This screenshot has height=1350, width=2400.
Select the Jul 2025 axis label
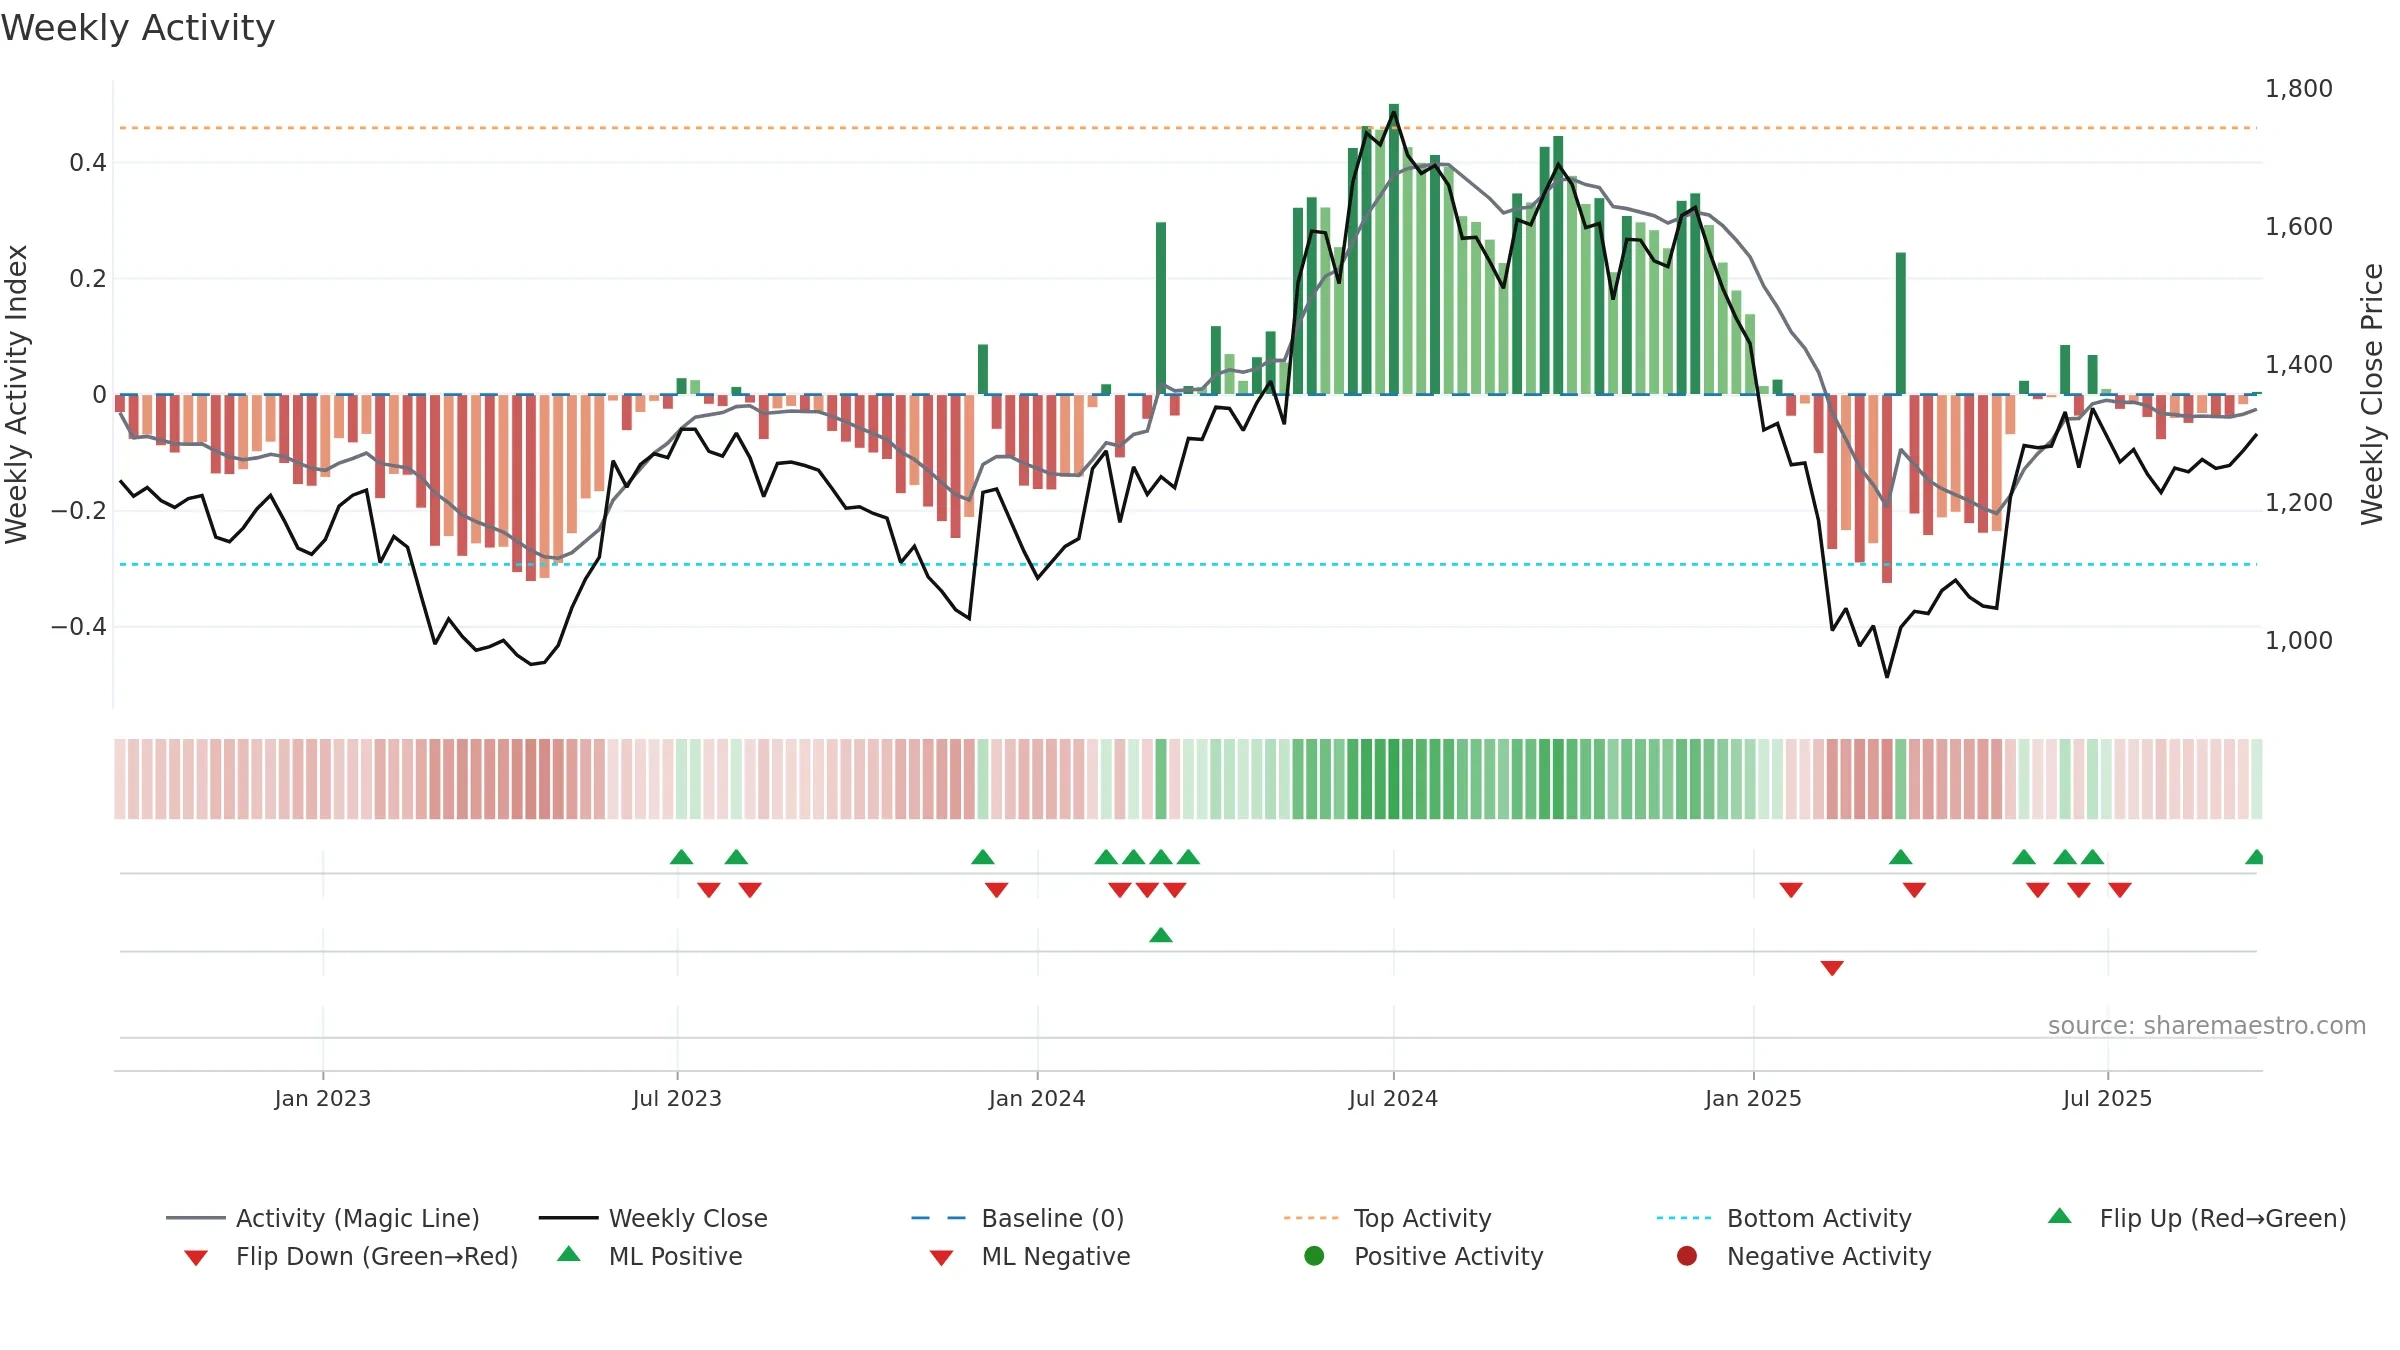[2107, 1098]
